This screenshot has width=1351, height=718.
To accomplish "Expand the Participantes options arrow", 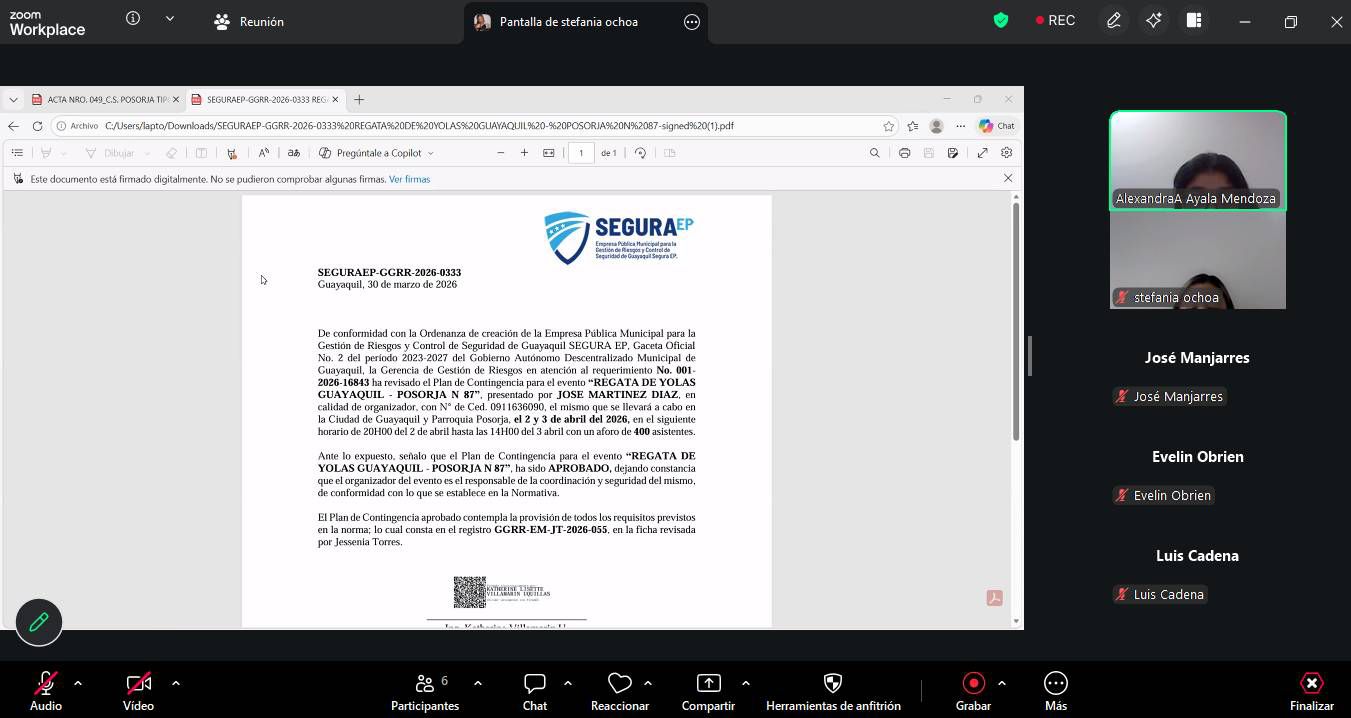I will [x=478, y=683].
